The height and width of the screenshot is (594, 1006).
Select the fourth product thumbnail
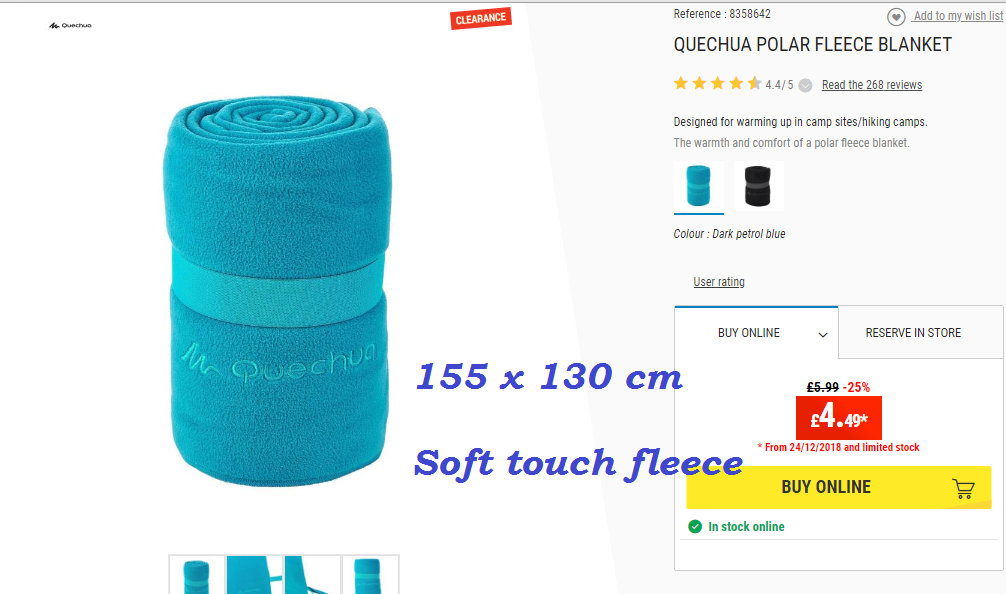pyautogui.click(x=370, y=575)
